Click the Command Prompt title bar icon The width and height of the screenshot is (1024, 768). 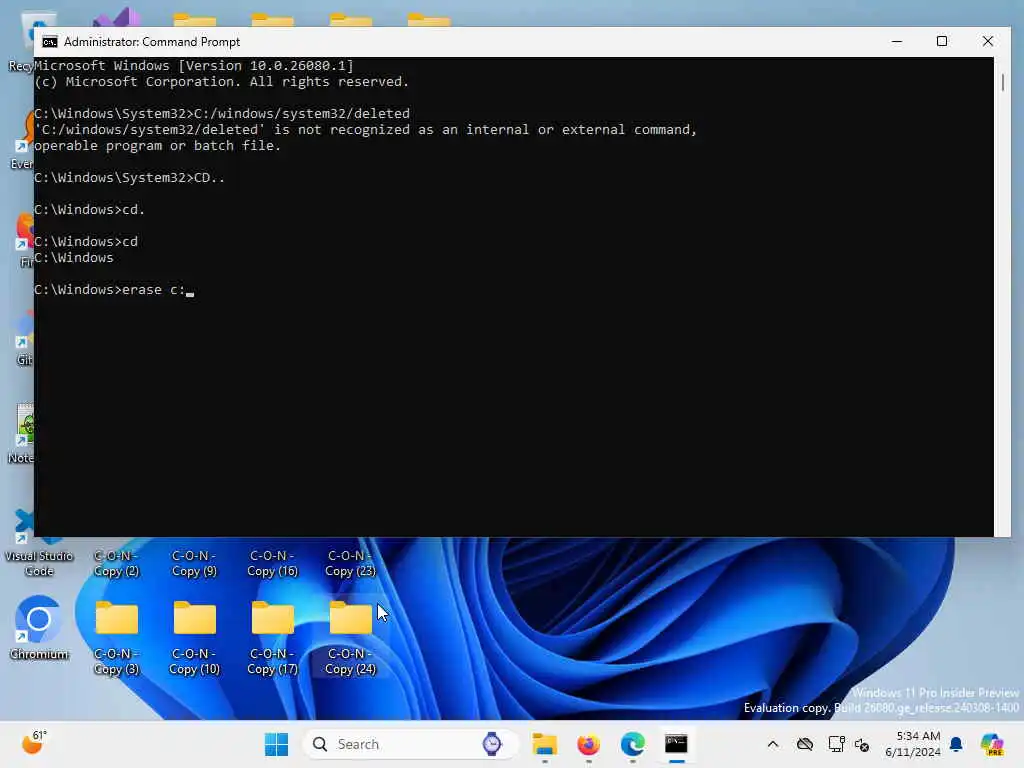[x=50, y=42]
